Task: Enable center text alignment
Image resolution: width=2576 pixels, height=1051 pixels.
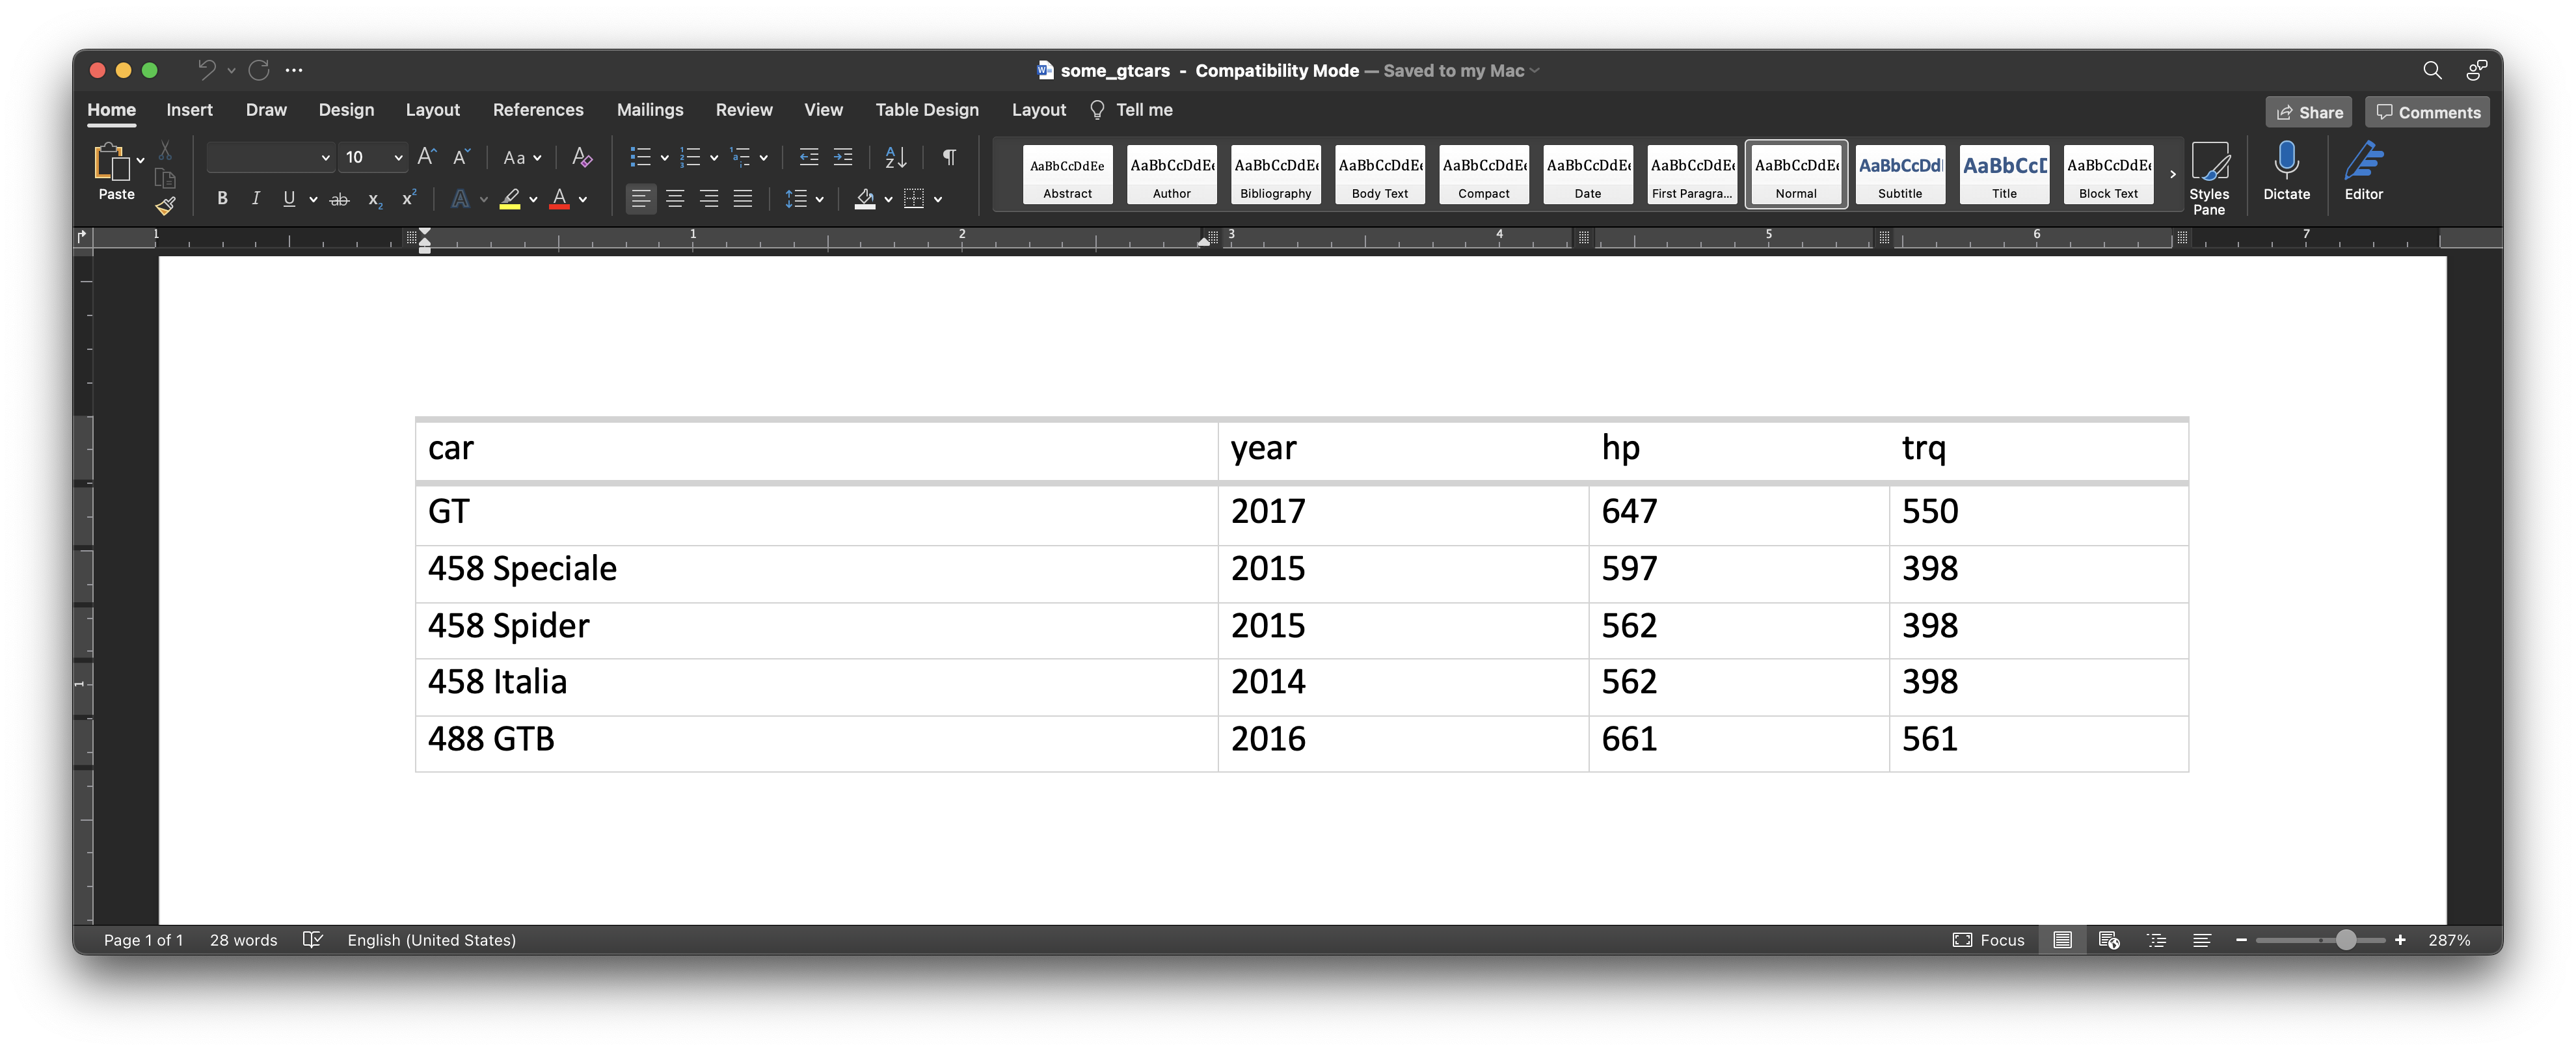Action: point(675,199)
